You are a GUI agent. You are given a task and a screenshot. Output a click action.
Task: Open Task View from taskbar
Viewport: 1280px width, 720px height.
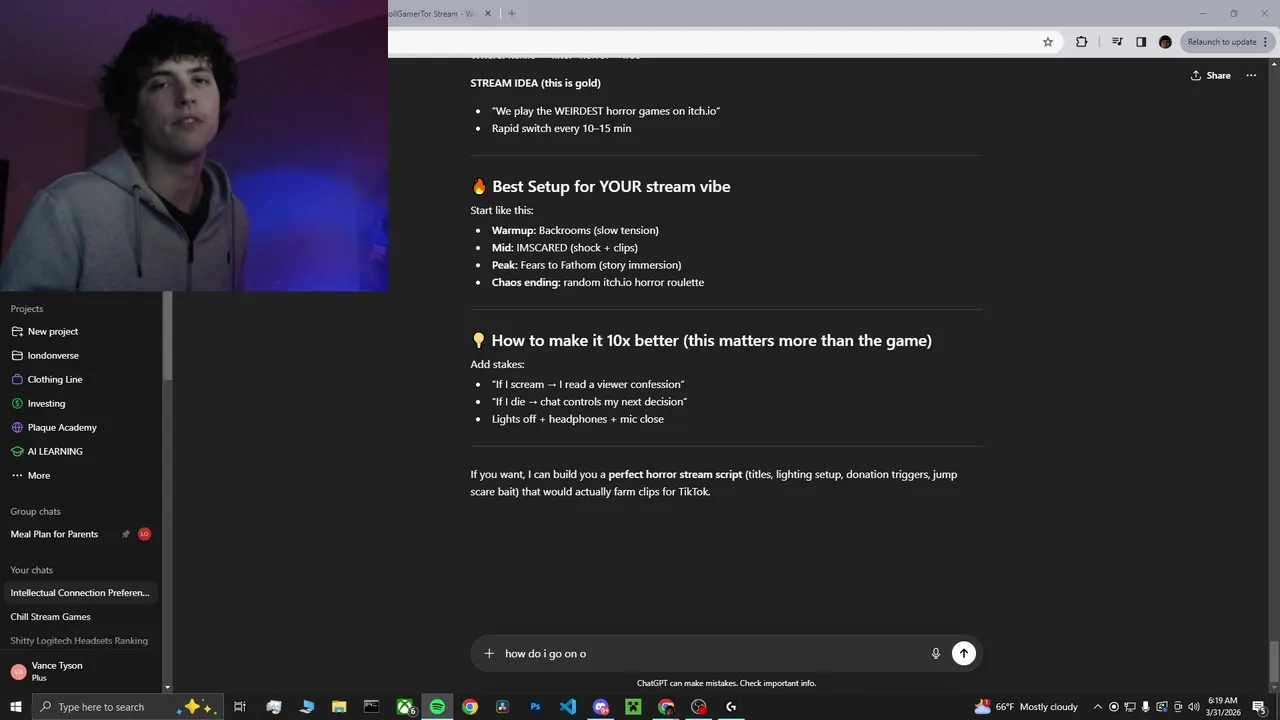coord(240,707)
